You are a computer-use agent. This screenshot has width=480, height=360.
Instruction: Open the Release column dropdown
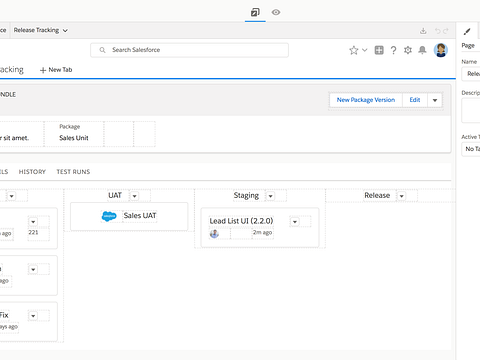[x=401, y=196]
